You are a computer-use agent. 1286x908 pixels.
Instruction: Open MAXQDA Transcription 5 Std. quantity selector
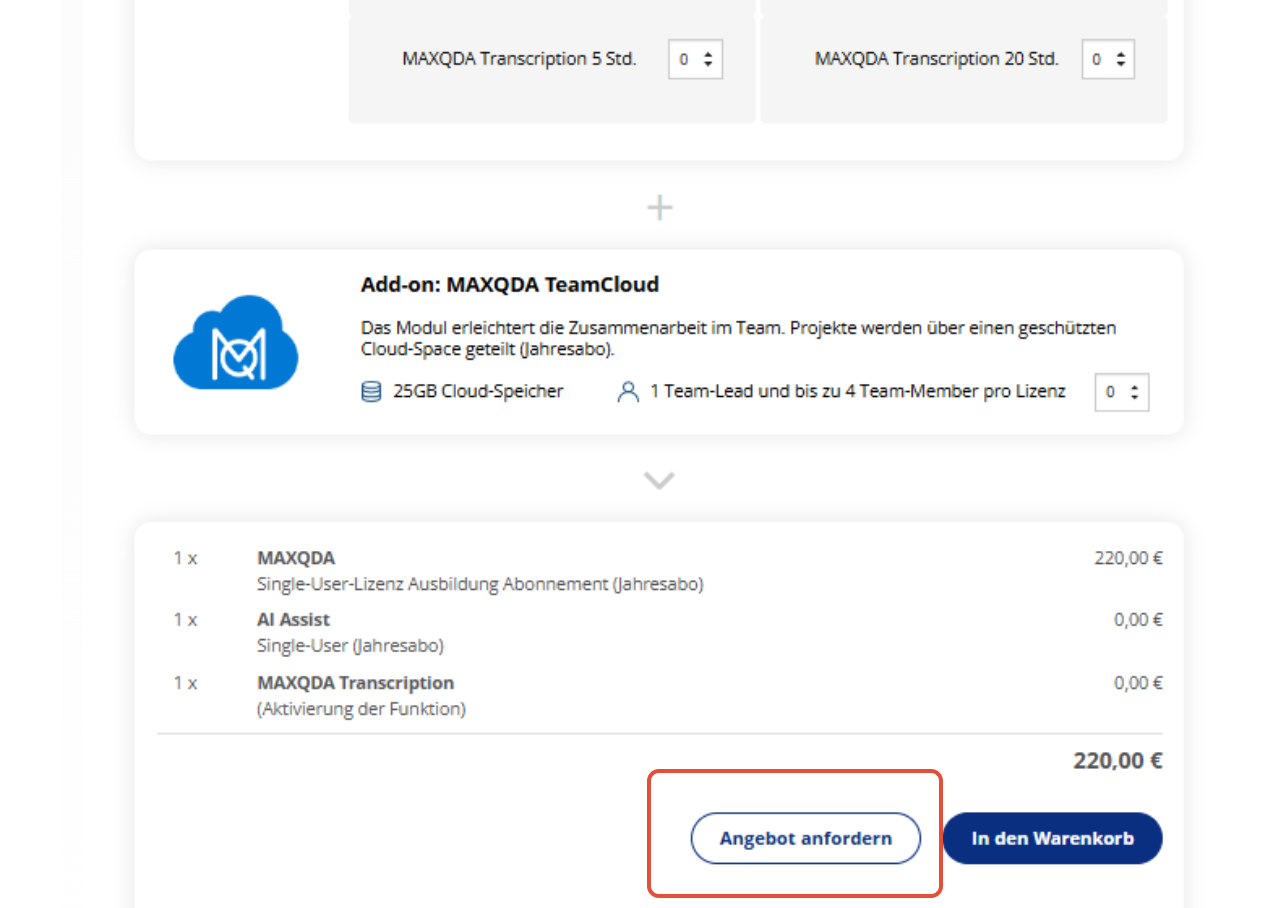click(695, 59)
